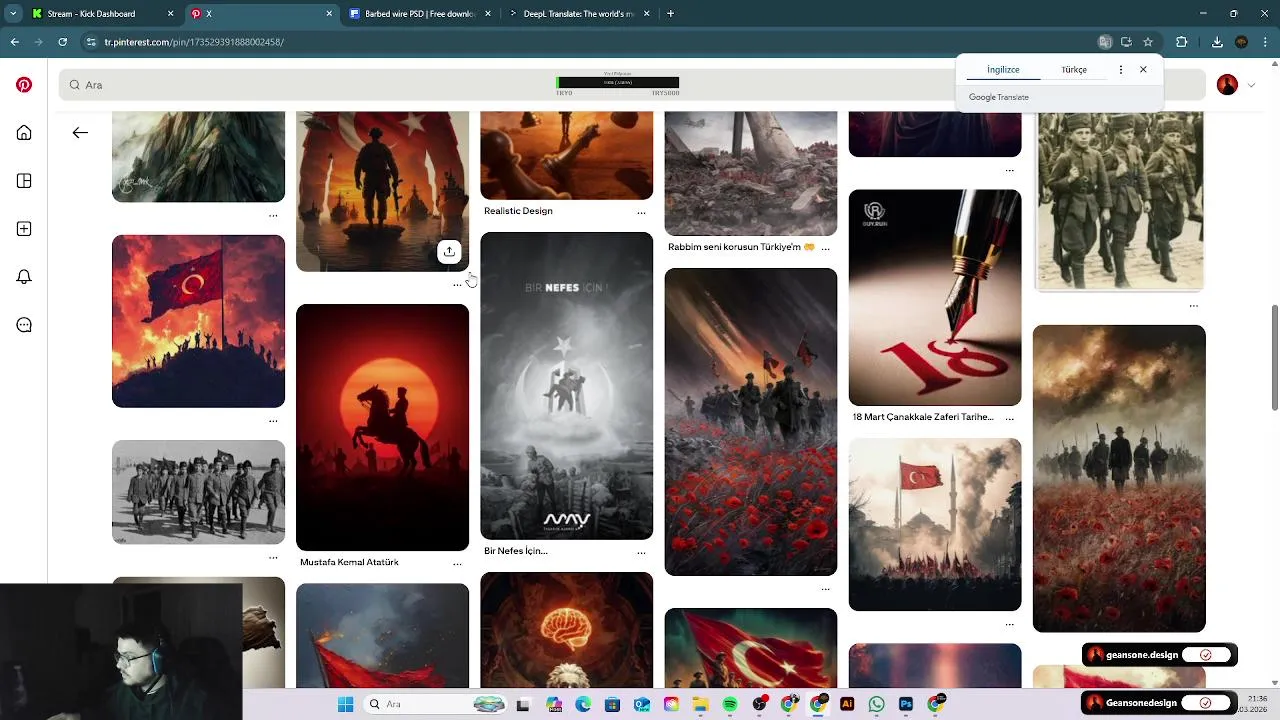Open the Mustafa Kemal Atatürk pin title
This screenshot has height=720, width=1280.
click(349, 562)
